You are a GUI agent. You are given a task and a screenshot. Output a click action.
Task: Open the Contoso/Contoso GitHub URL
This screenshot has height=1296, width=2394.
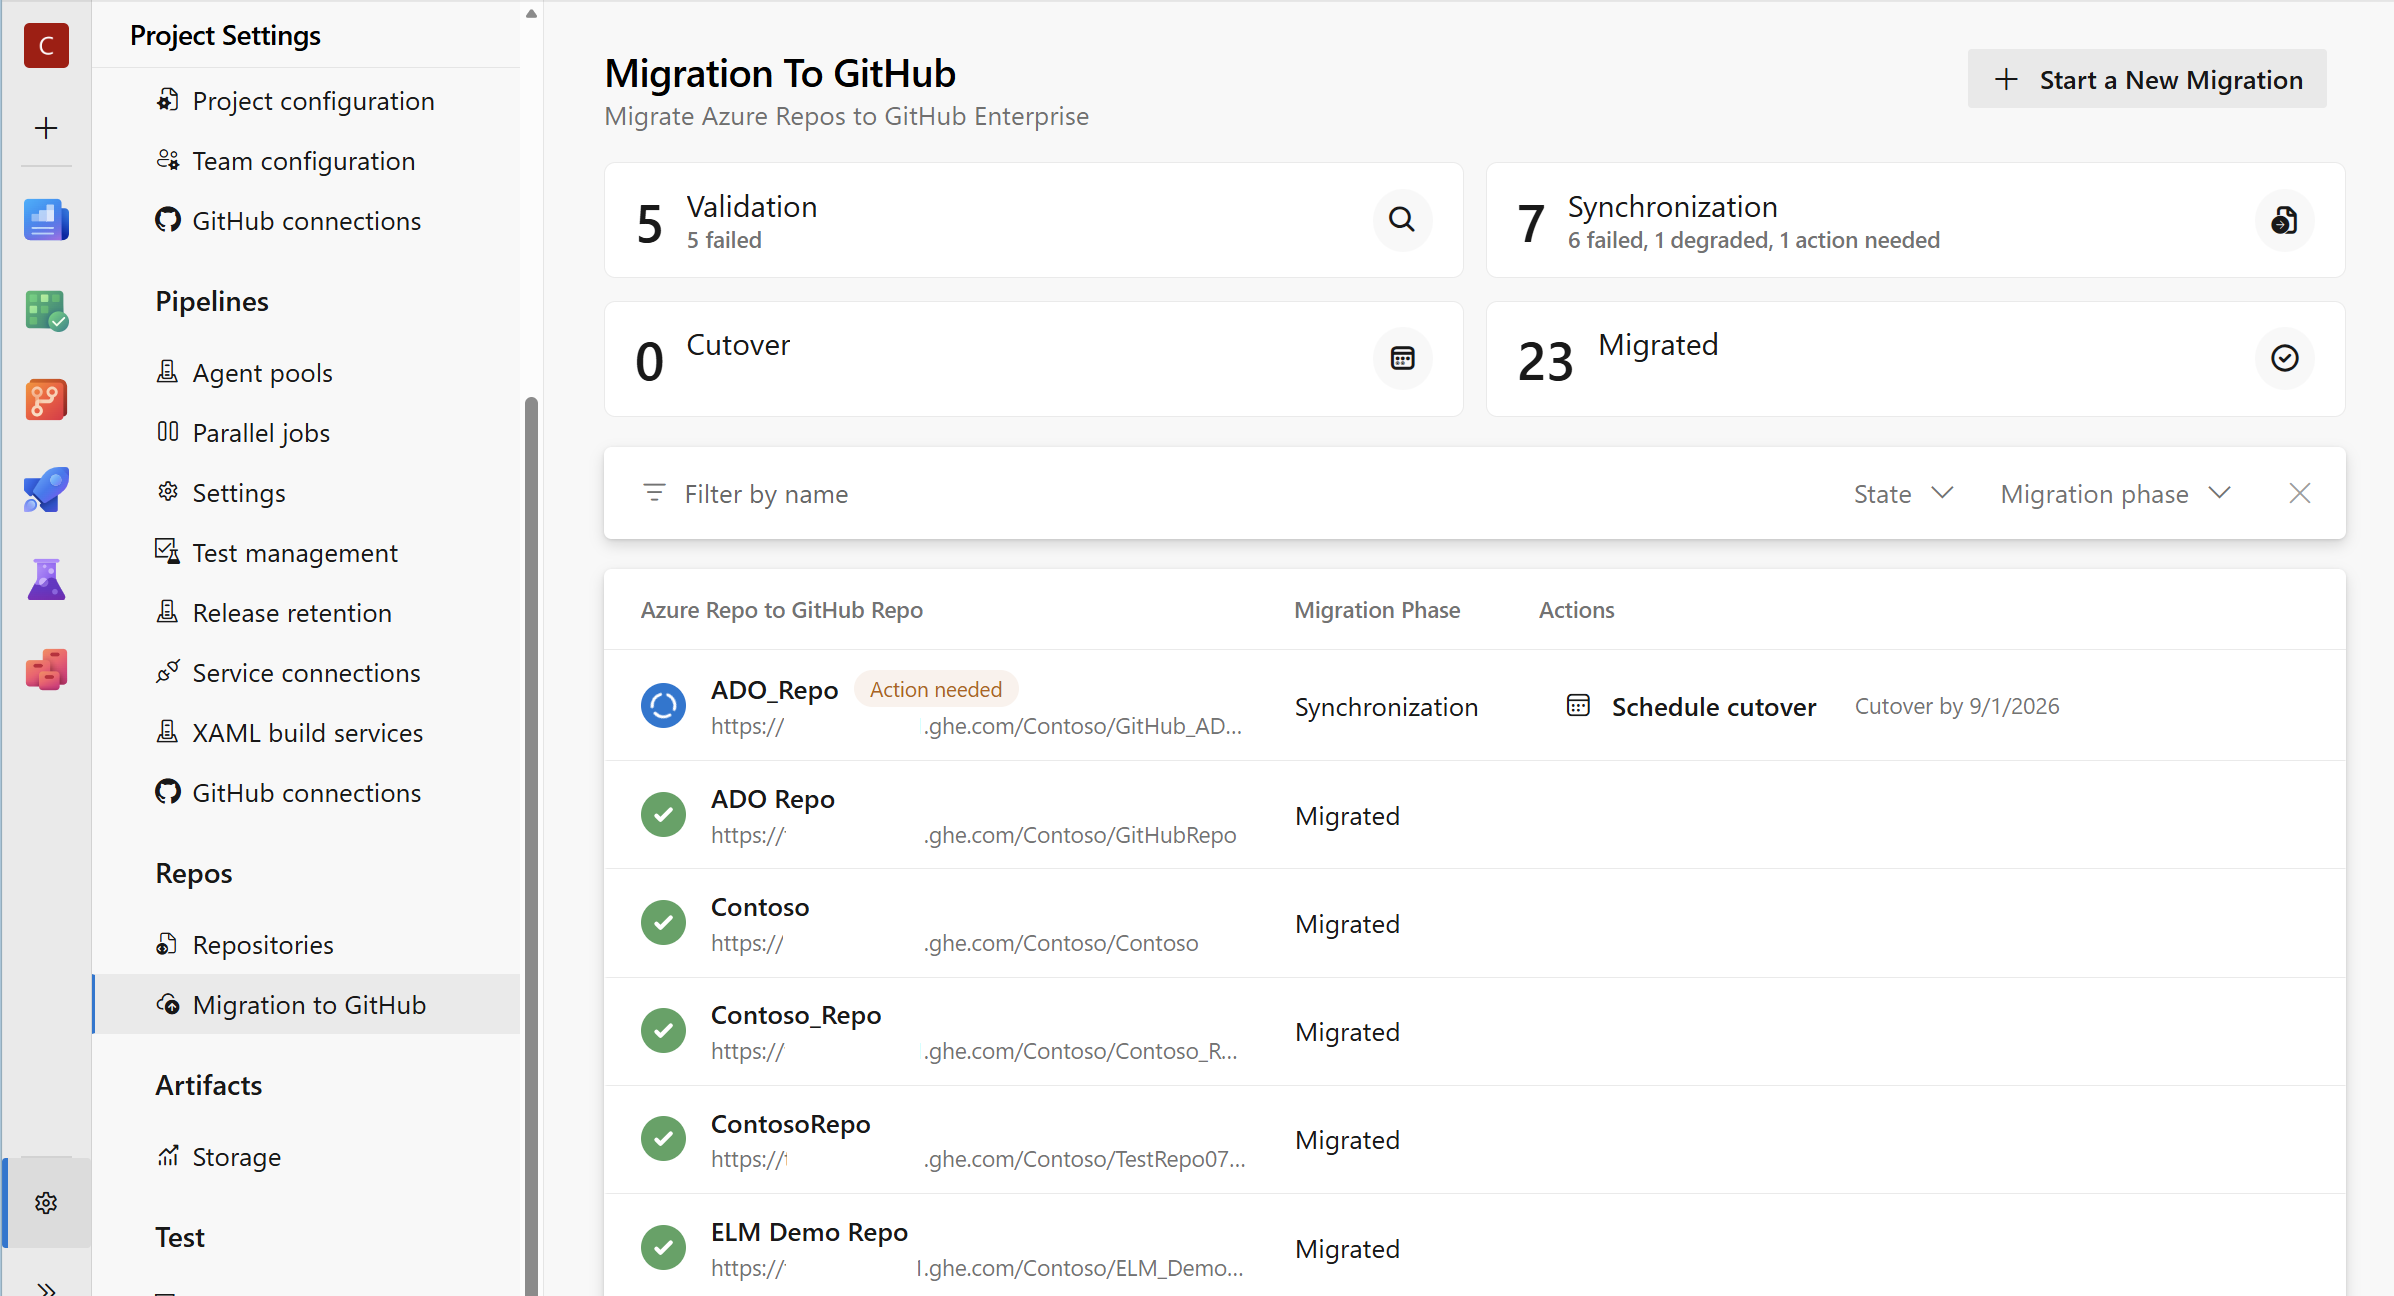point(954,943)
